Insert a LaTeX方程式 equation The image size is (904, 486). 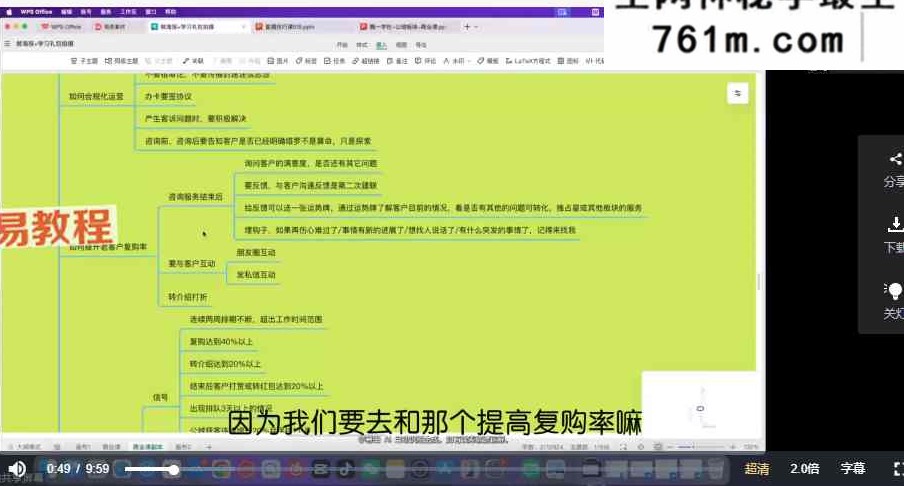[x=528, y=61]
